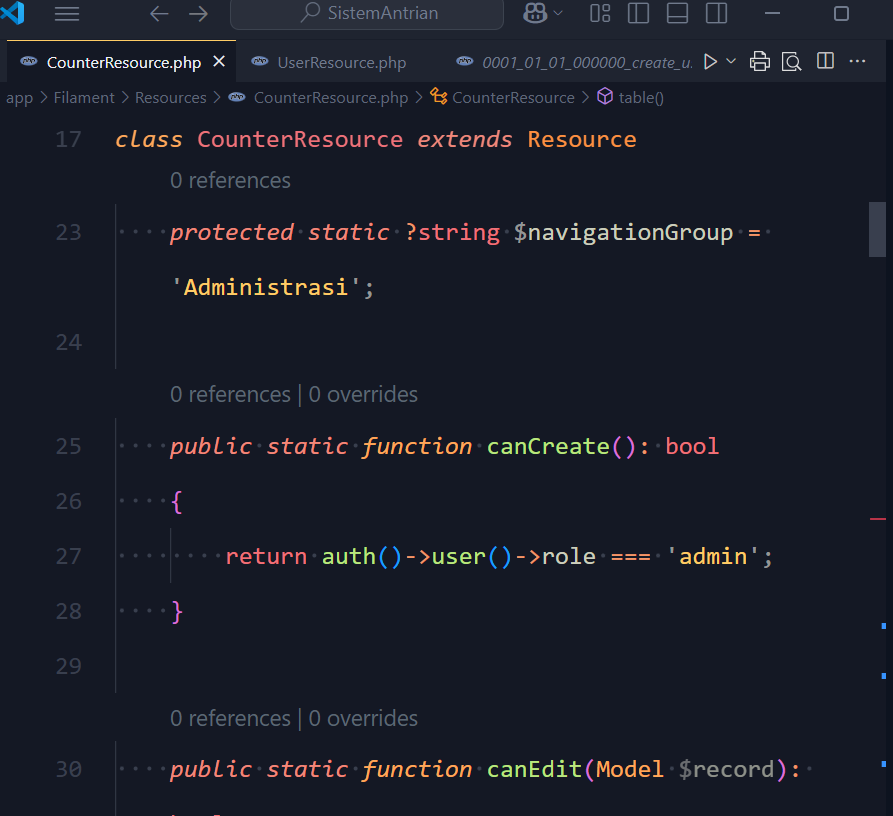This screenshot has width=893, height=816.
Task: Open the Copilot chat icon
Action: point(534,14)
